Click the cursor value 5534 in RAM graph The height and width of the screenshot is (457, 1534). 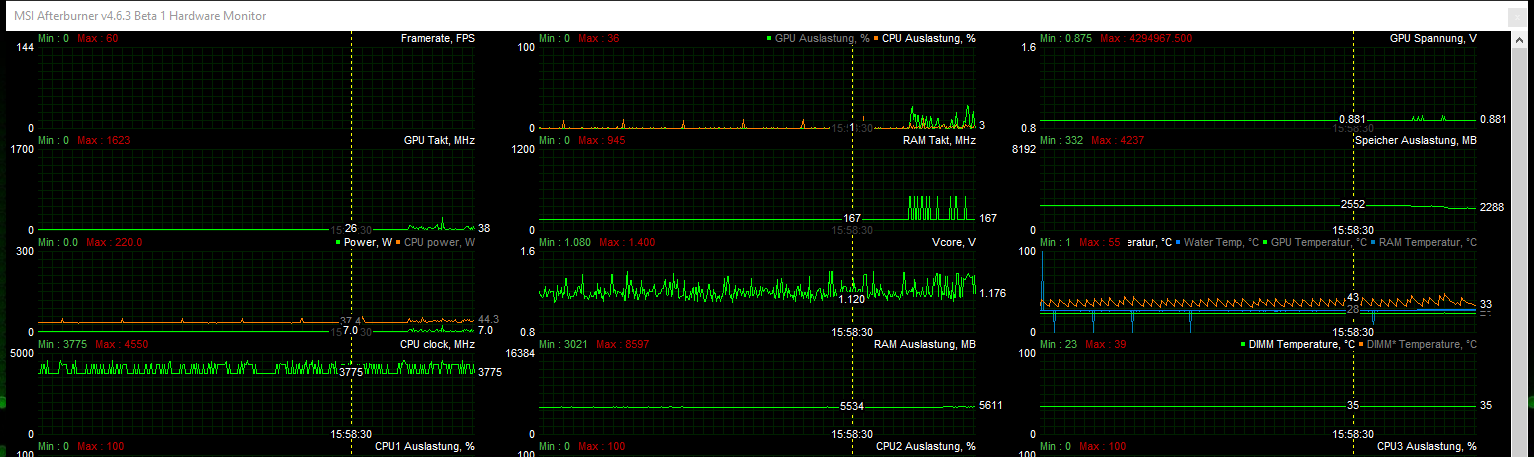click(x=852, y=407)
